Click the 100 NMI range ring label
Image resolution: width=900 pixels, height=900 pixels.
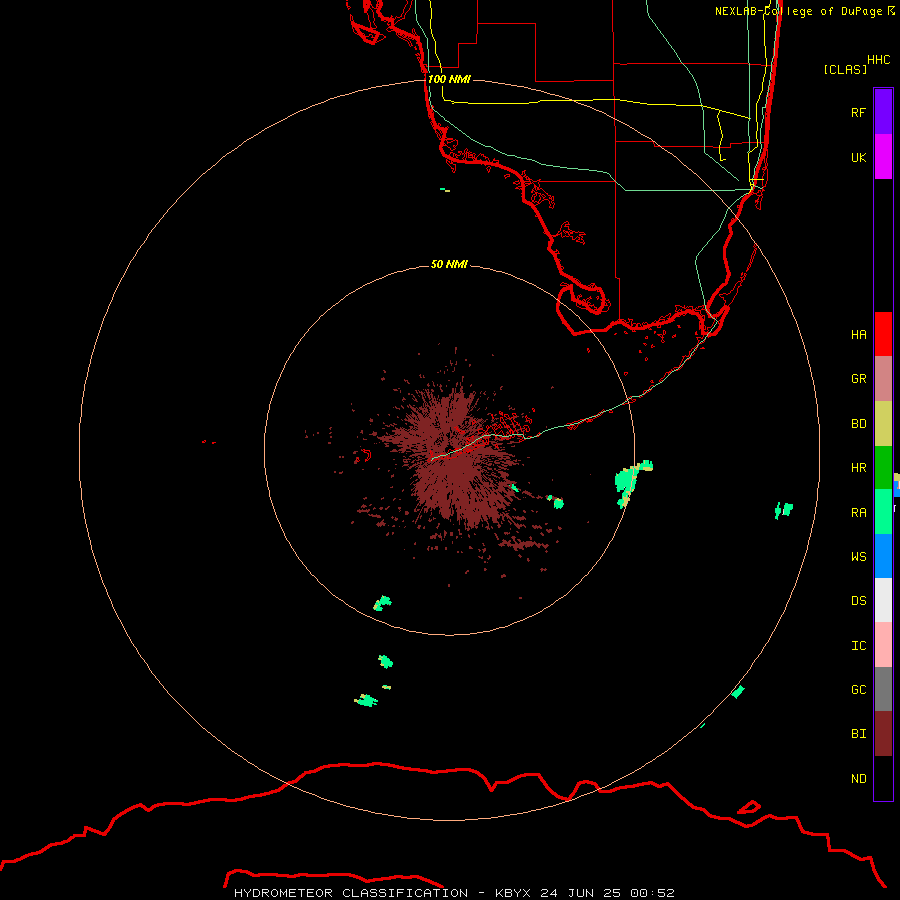tap(449, 79)
